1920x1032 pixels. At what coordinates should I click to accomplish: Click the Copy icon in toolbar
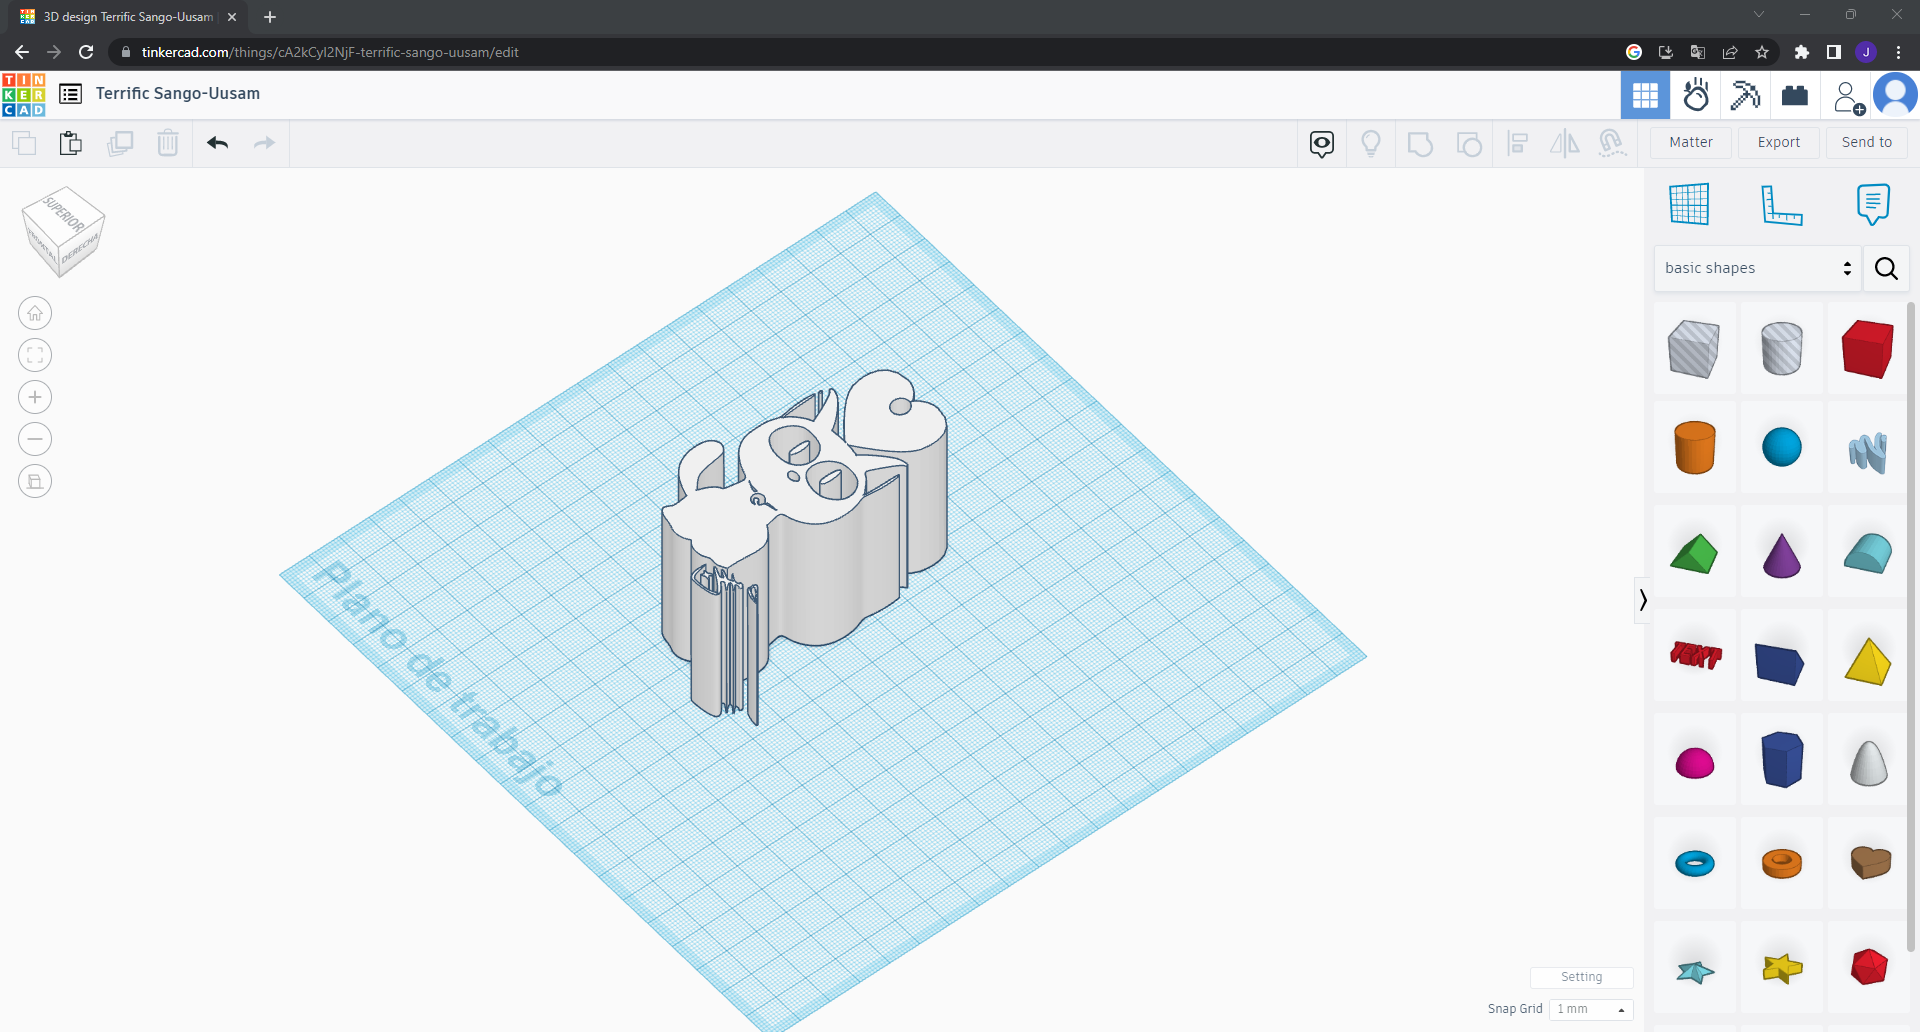tap(24, 143)
